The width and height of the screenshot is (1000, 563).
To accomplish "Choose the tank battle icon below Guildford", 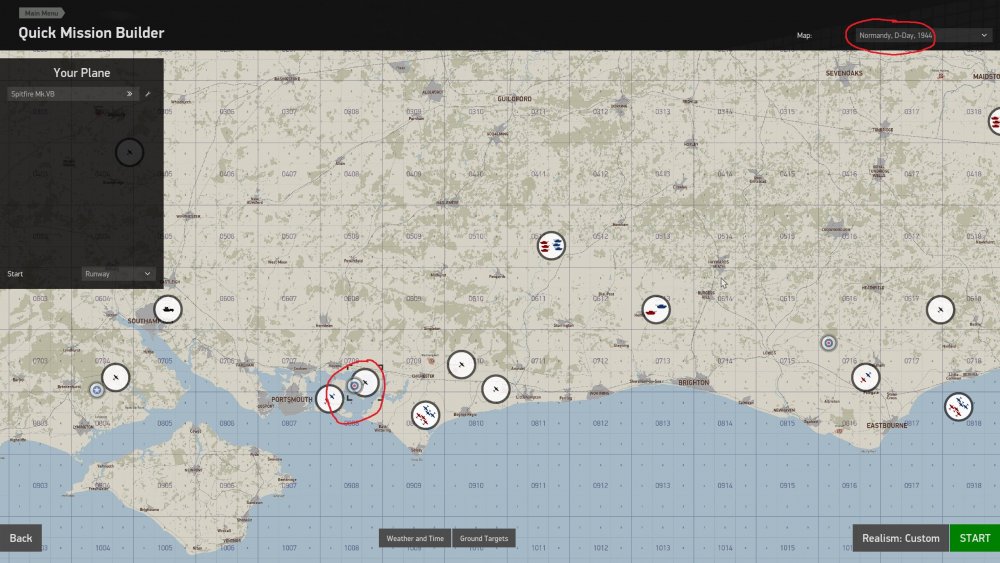I will [x=551, y=245].
